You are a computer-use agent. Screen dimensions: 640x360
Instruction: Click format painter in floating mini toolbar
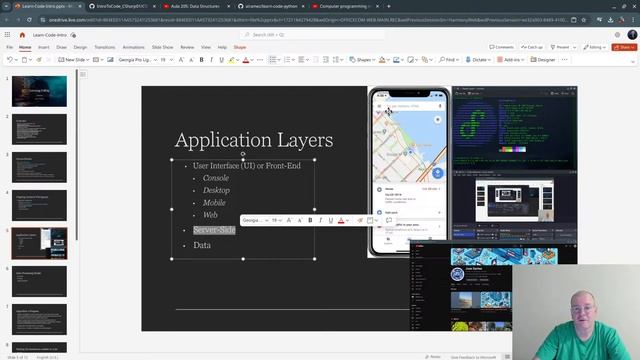coord(360,220)
